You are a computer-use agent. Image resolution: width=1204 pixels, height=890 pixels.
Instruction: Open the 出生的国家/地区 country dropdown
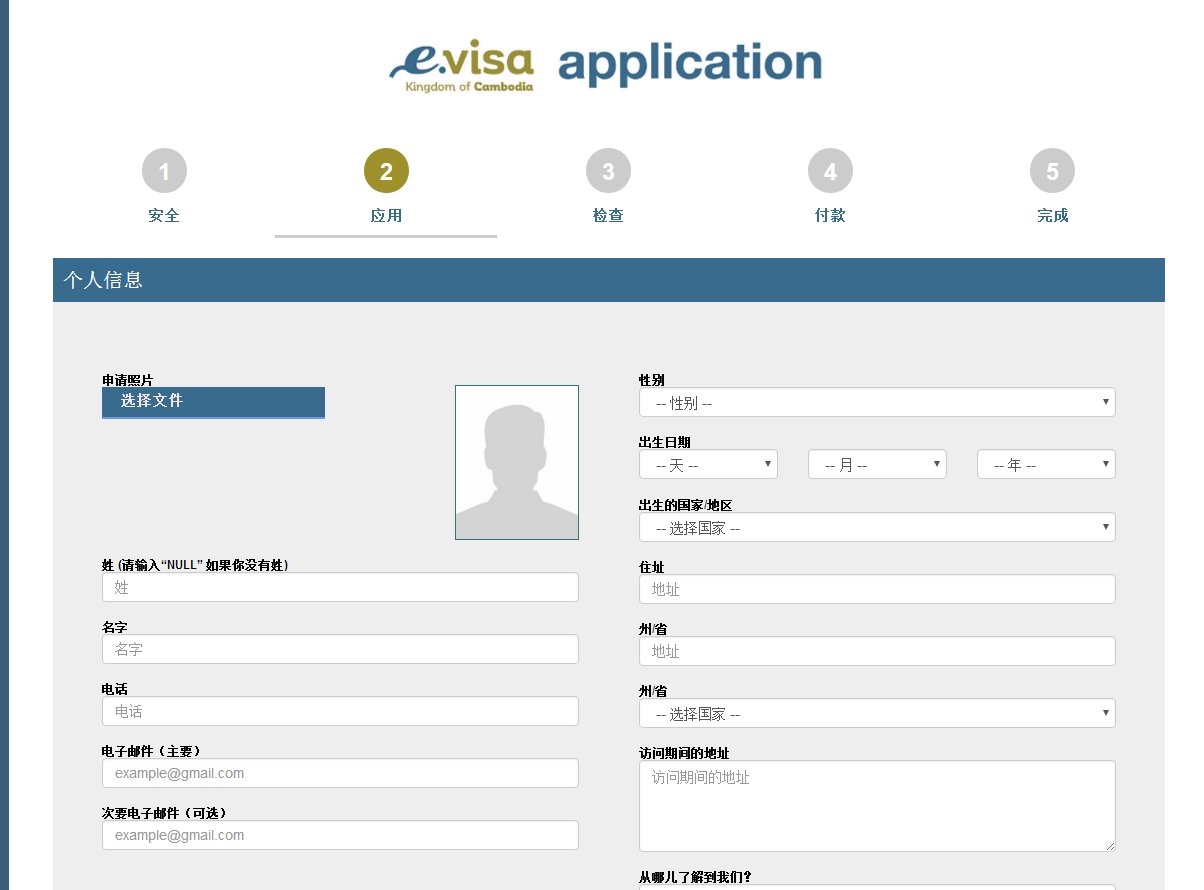pos(877,527)
